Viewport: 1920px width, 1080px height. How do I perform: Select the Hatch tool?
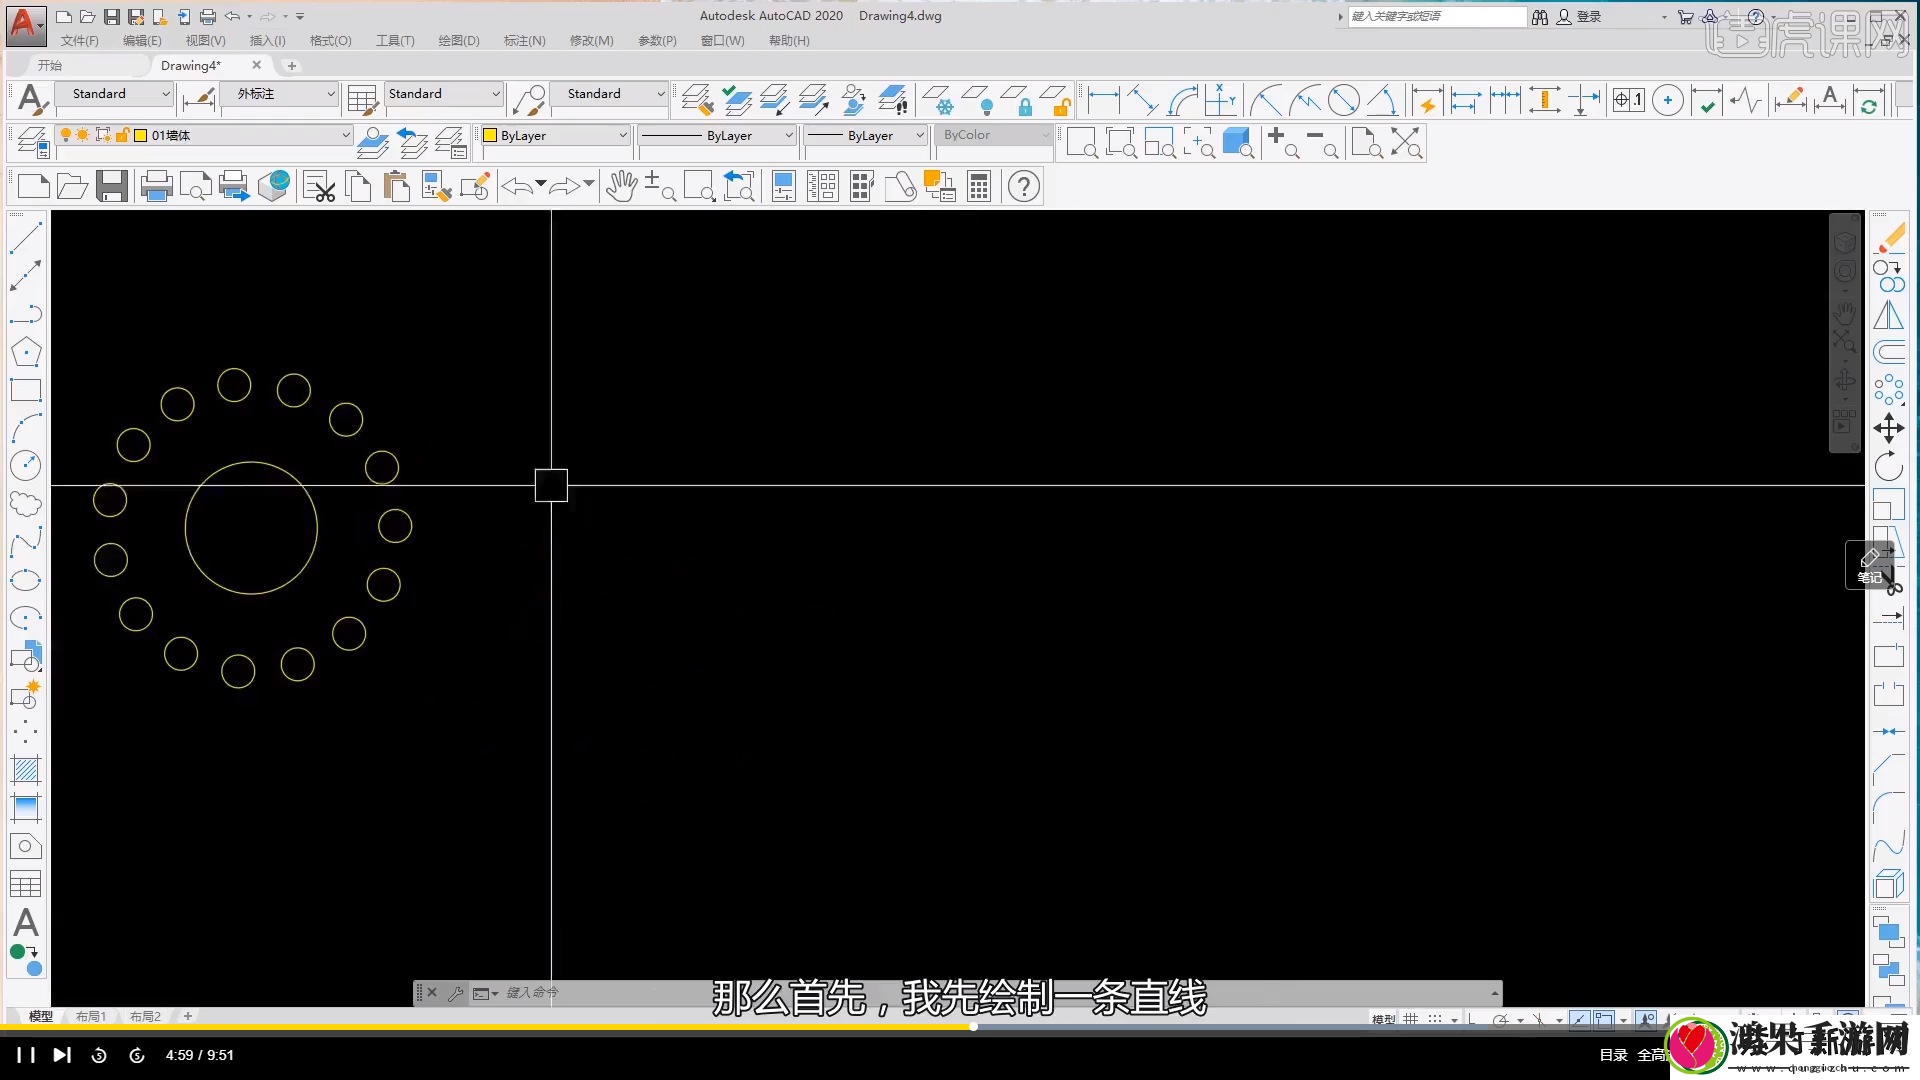pyautogui.click(x=26, y=769)
